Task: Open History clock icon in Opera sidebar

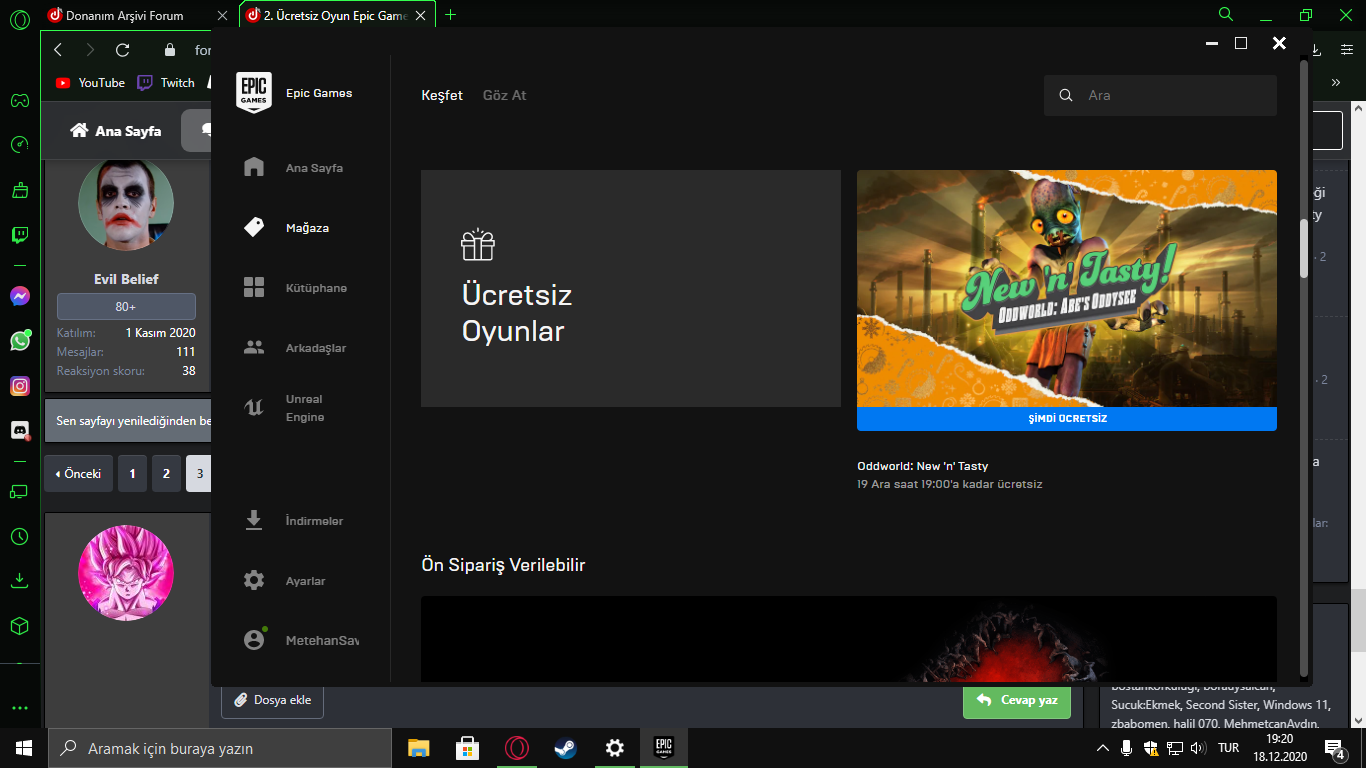Action: (20, 537)
